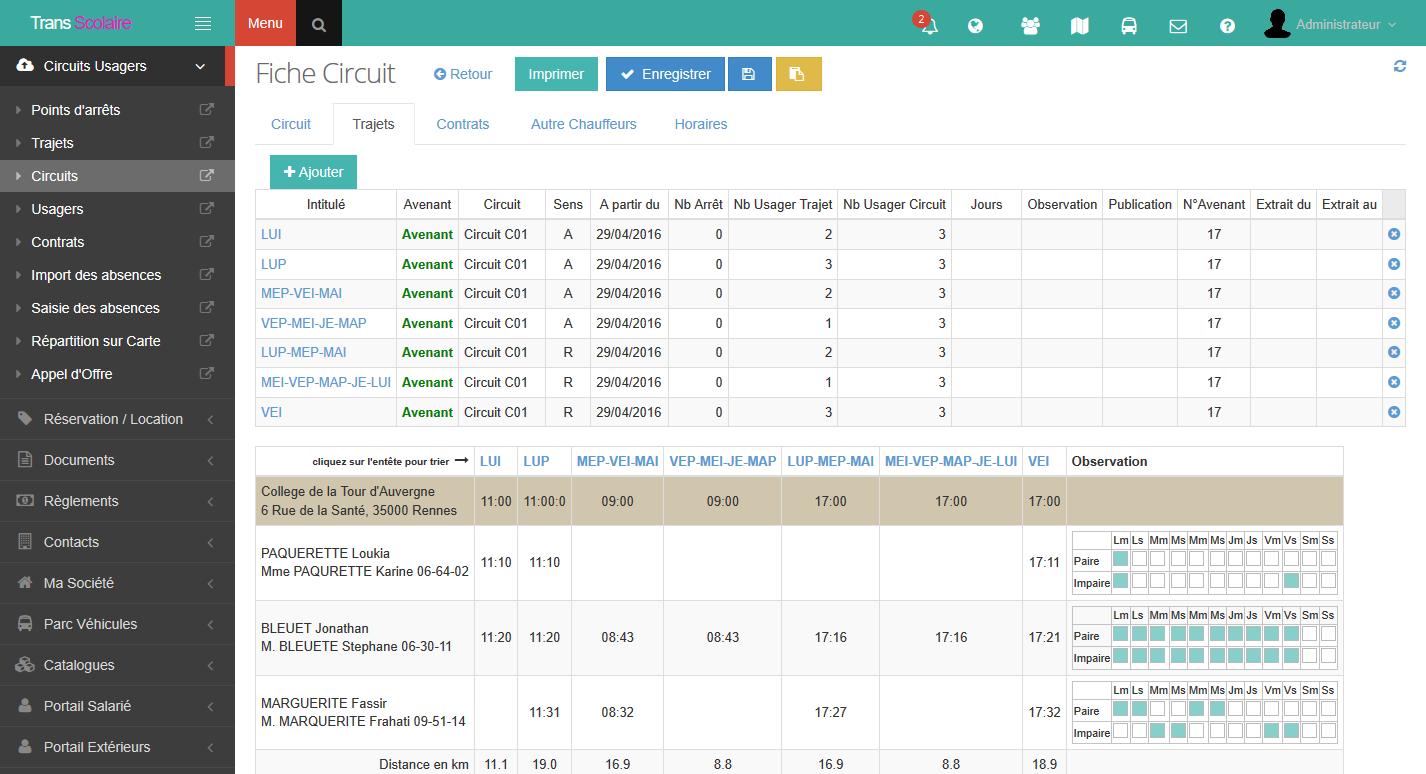
Task: Open the map icon in top bar
Action: (x=1079, y=26)
